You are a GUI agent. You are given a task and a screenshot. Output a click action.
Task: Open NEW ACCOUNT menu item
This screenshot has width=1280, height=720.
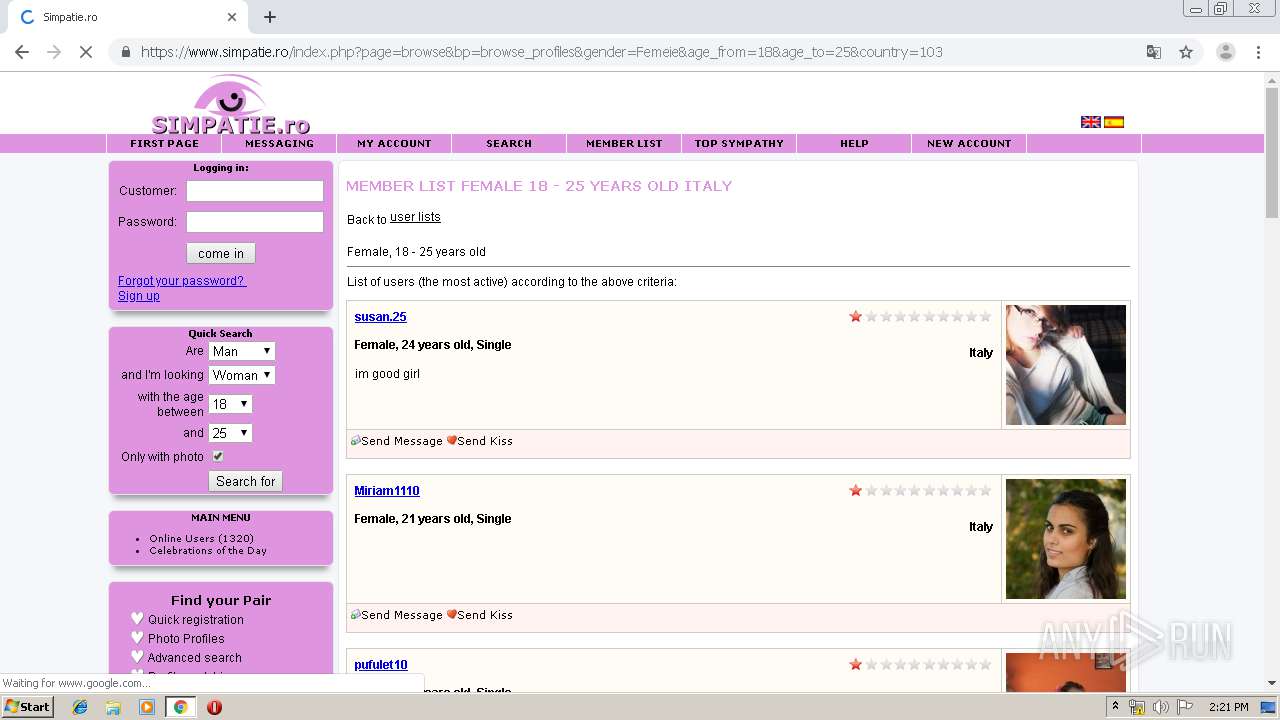point(969,143)
